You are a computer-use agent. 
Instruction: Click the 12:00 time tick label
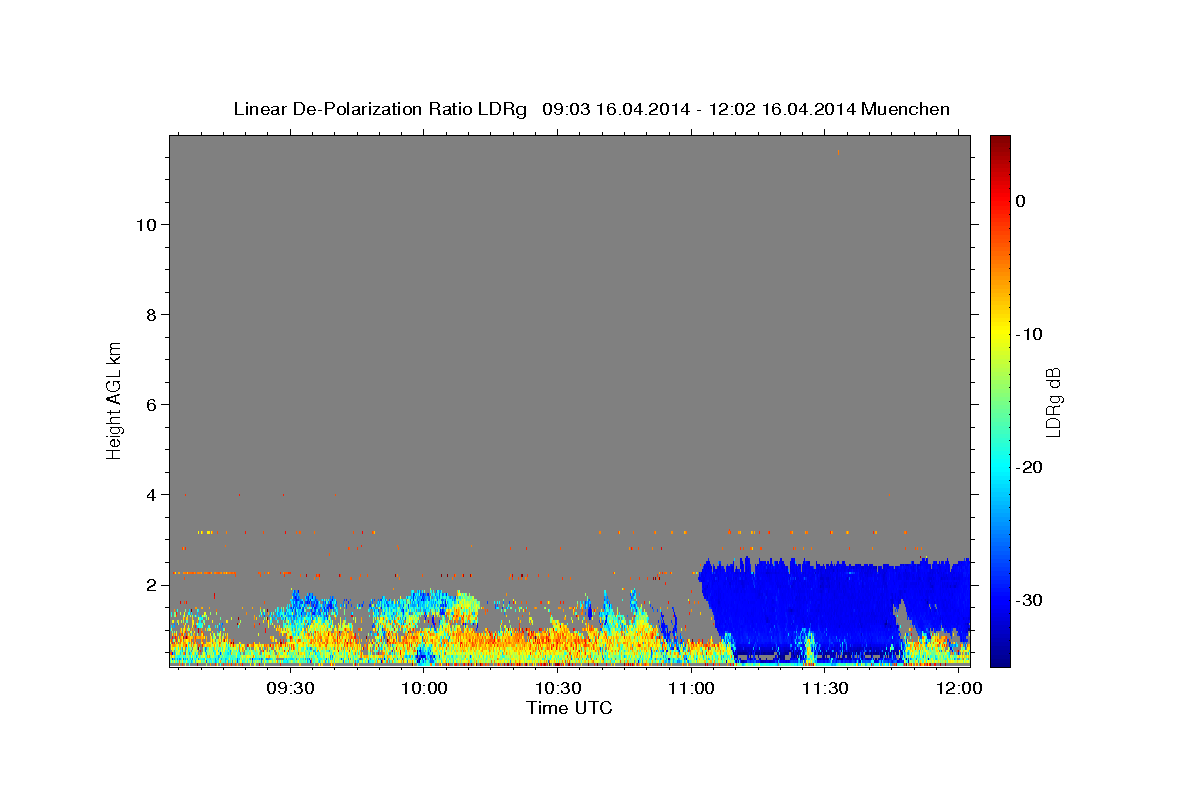(959, 689)
